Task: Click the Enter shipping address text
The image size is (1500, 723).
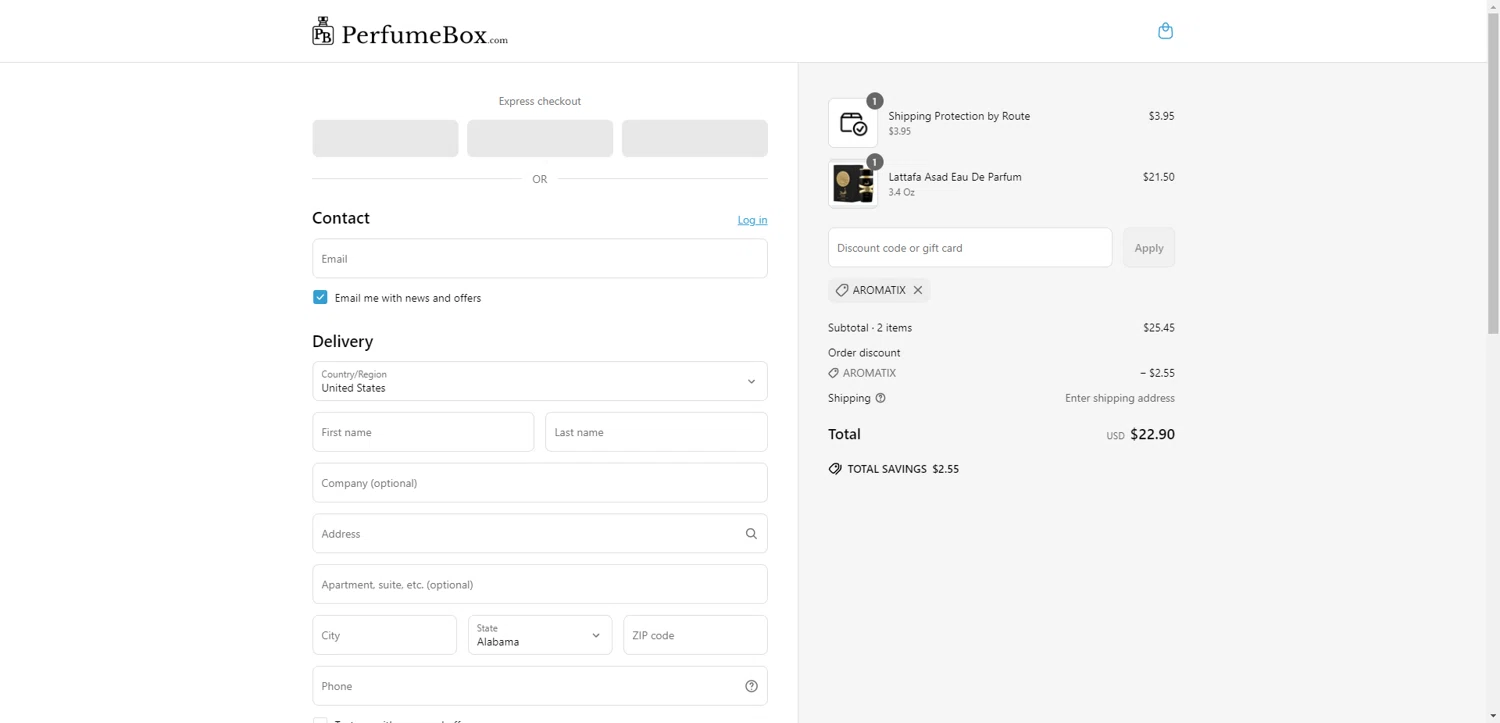Action: click(x=1120, y=398)
